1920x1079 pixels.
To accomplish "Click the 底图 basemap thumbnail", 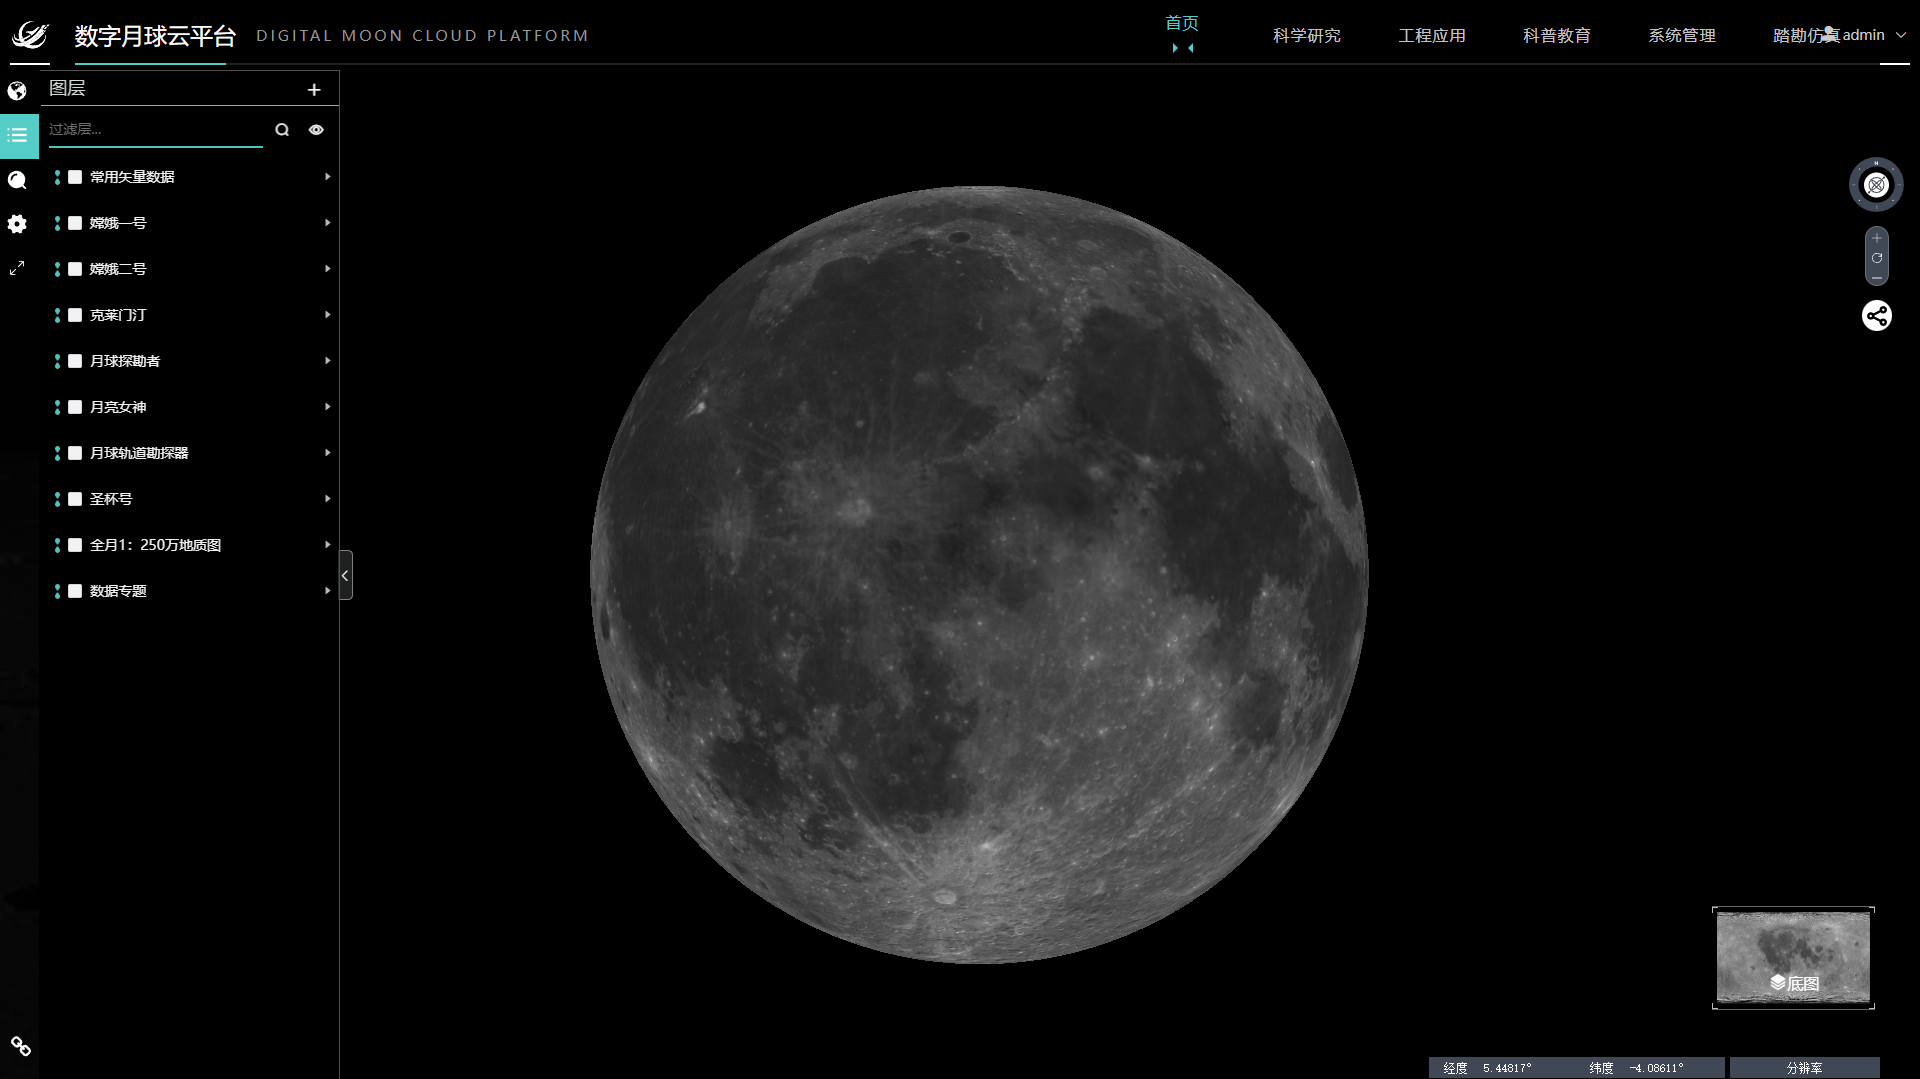I will pyautogui.click(x=1793, y=958).
